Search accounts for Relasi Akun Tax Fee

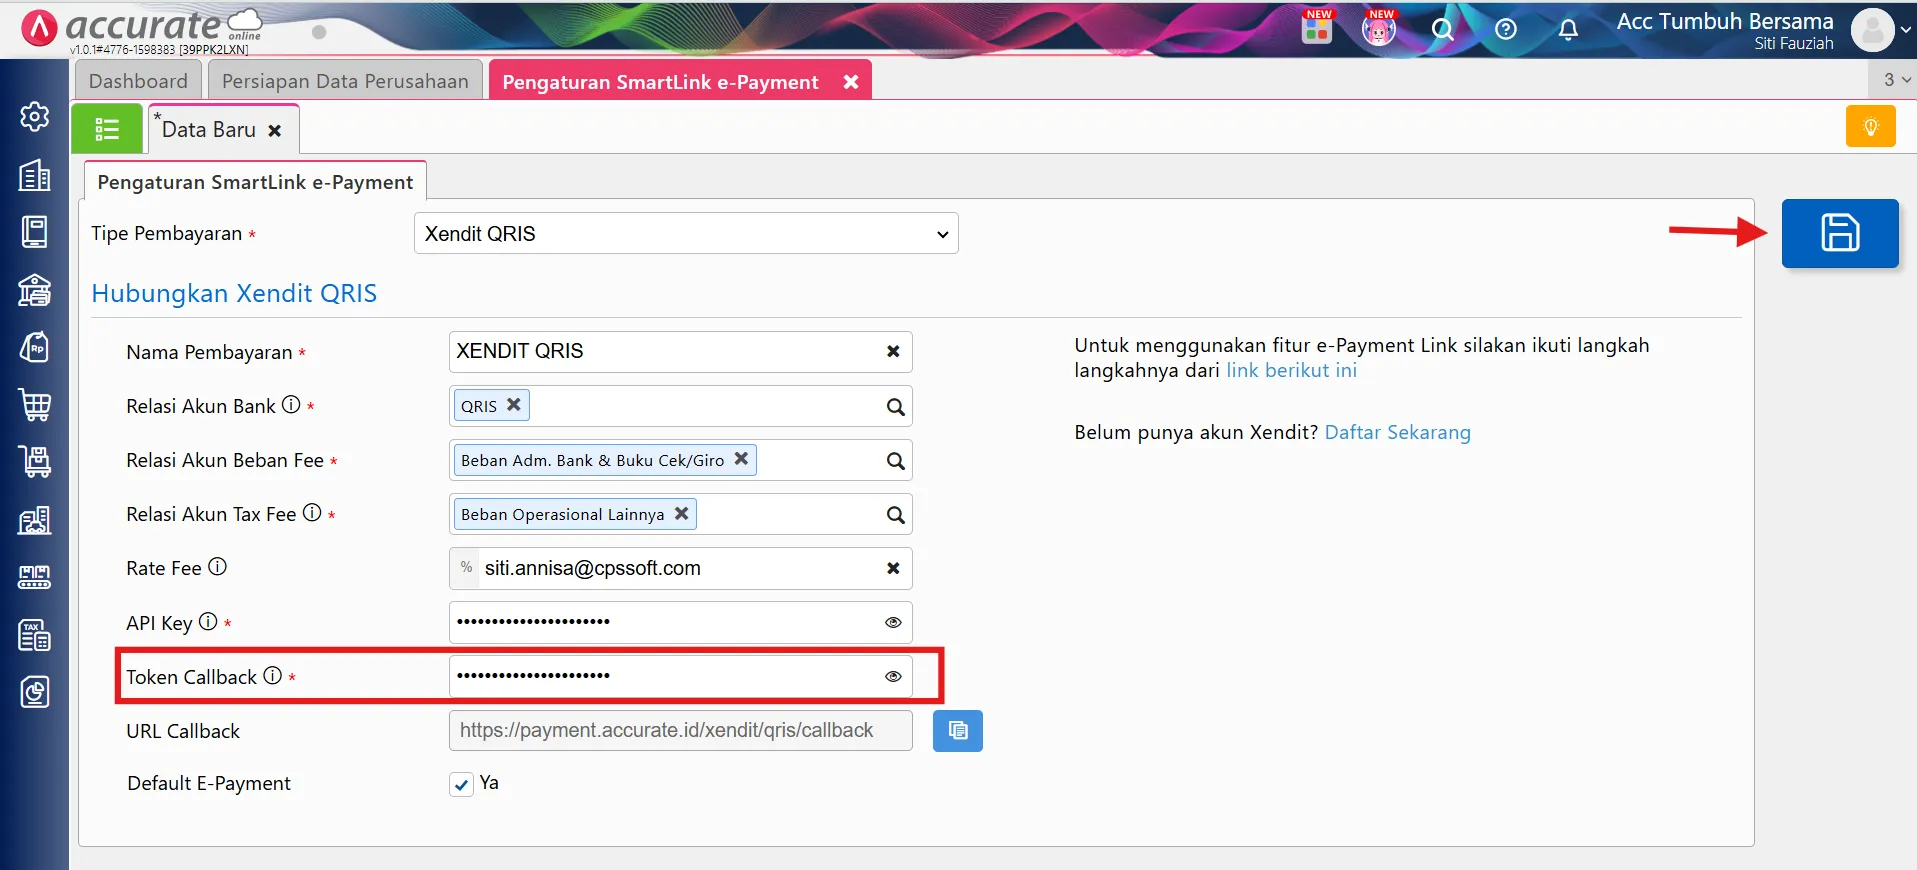click(x=895, y=515)
